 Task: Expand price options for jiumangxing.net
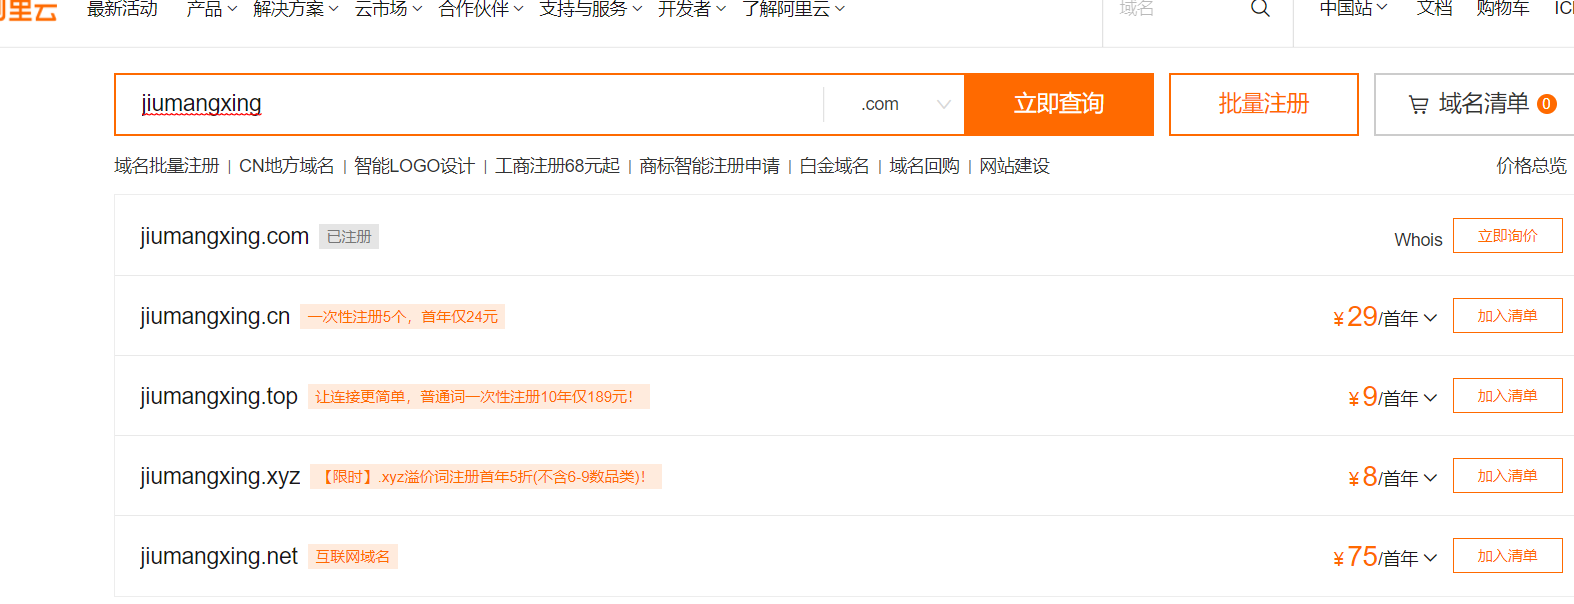pos(1431,558)
